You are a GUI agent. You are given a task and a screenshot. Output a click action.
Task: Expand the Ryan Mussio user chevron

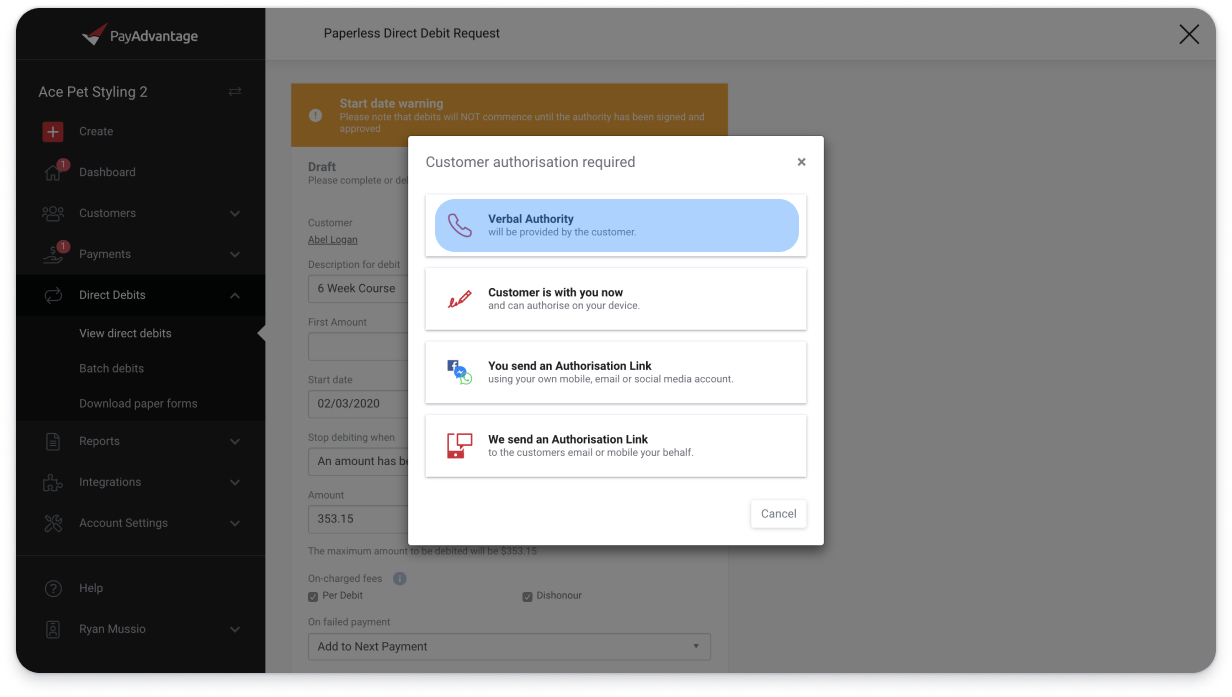click(235, 629)
